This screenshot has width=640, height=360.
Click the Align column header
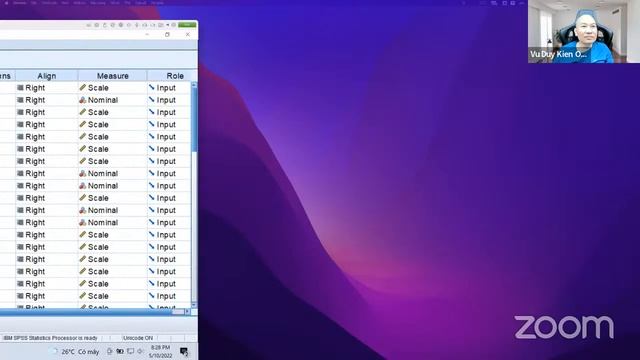tap(47, 76)
